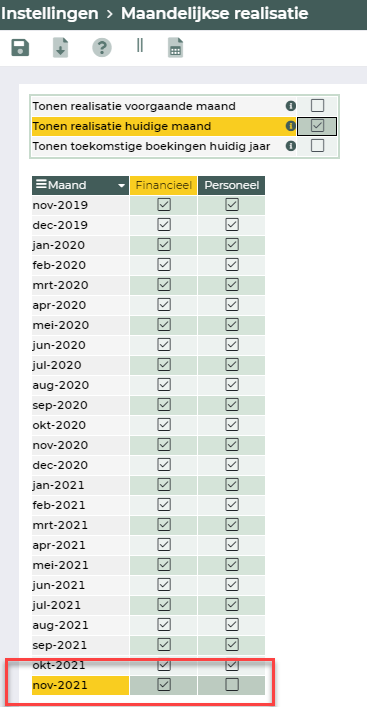The image size is (367, 707).
Task: Uncheck 'Tonen realisatie huidige maand' checkbox
Action: coord(317,126)
